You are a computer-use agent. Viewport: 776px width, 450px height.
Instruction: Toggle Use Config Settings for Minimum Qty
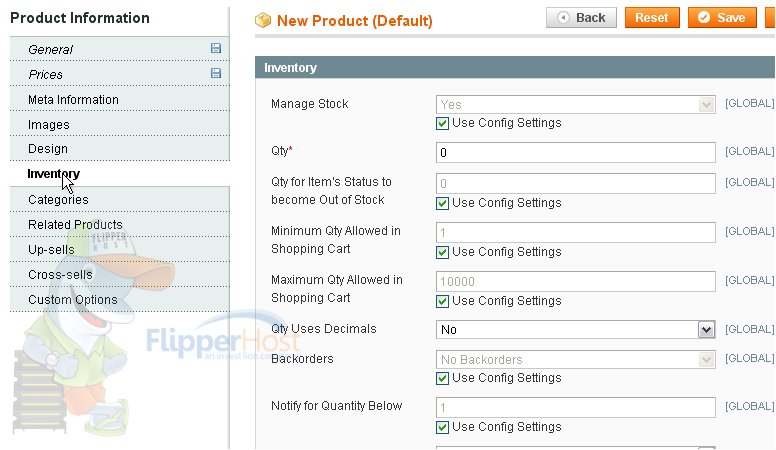click(442, 252)
